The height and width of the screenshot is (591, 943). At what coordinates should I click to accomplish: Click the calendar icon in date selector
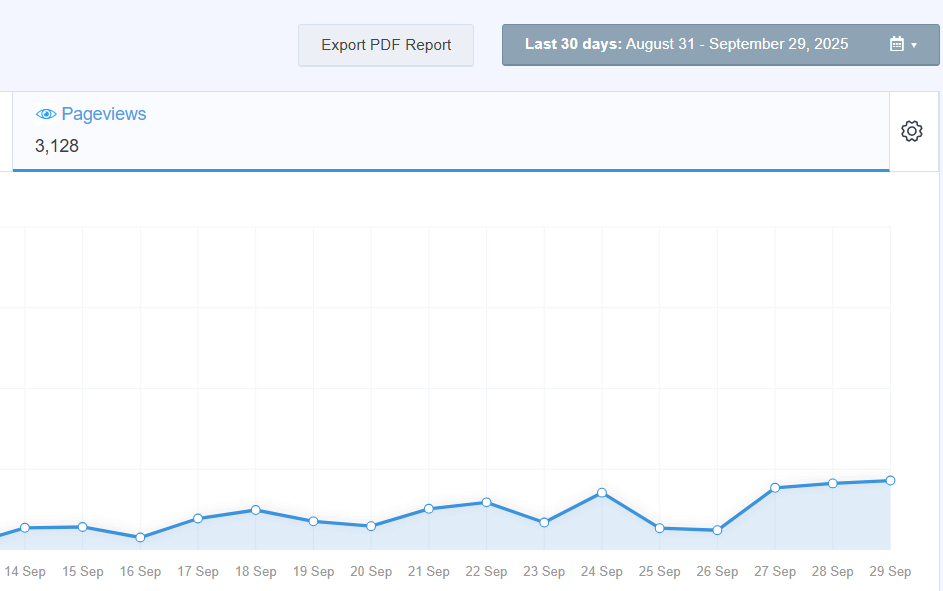(x=896, y=45)
